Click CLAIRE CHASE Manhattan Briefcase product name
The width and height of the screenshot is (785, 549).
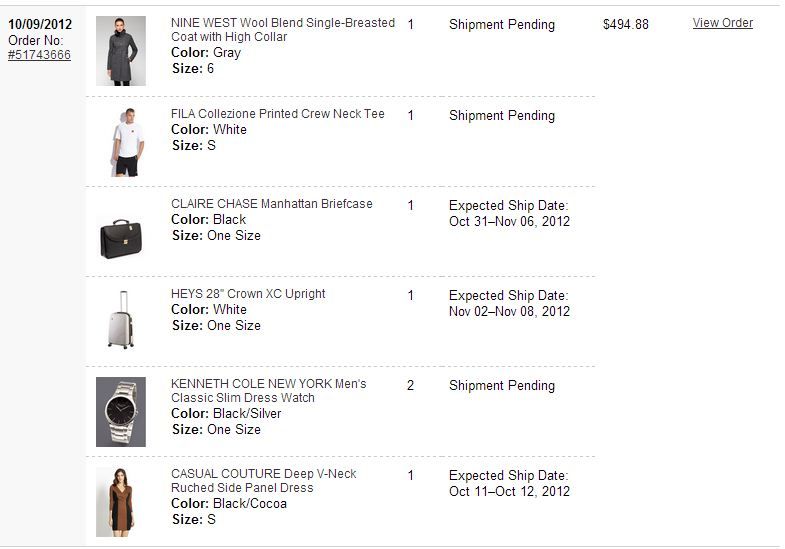271,204
